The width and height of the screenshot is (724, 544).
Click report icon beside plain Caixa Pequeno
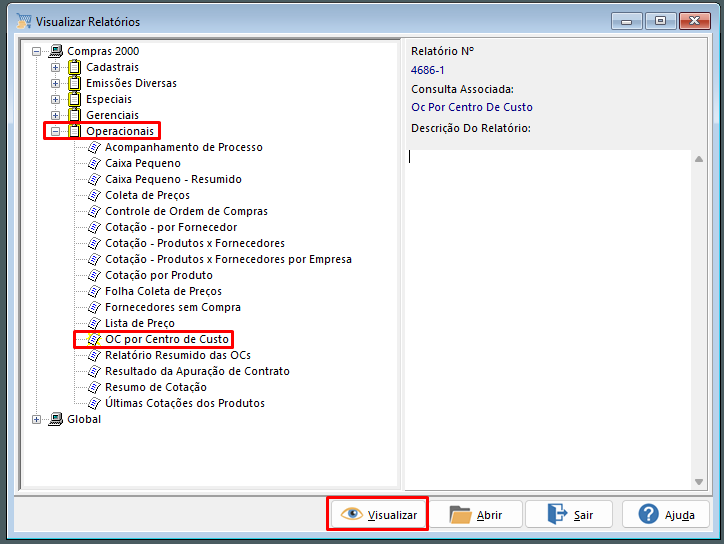(x=94, y=163)
